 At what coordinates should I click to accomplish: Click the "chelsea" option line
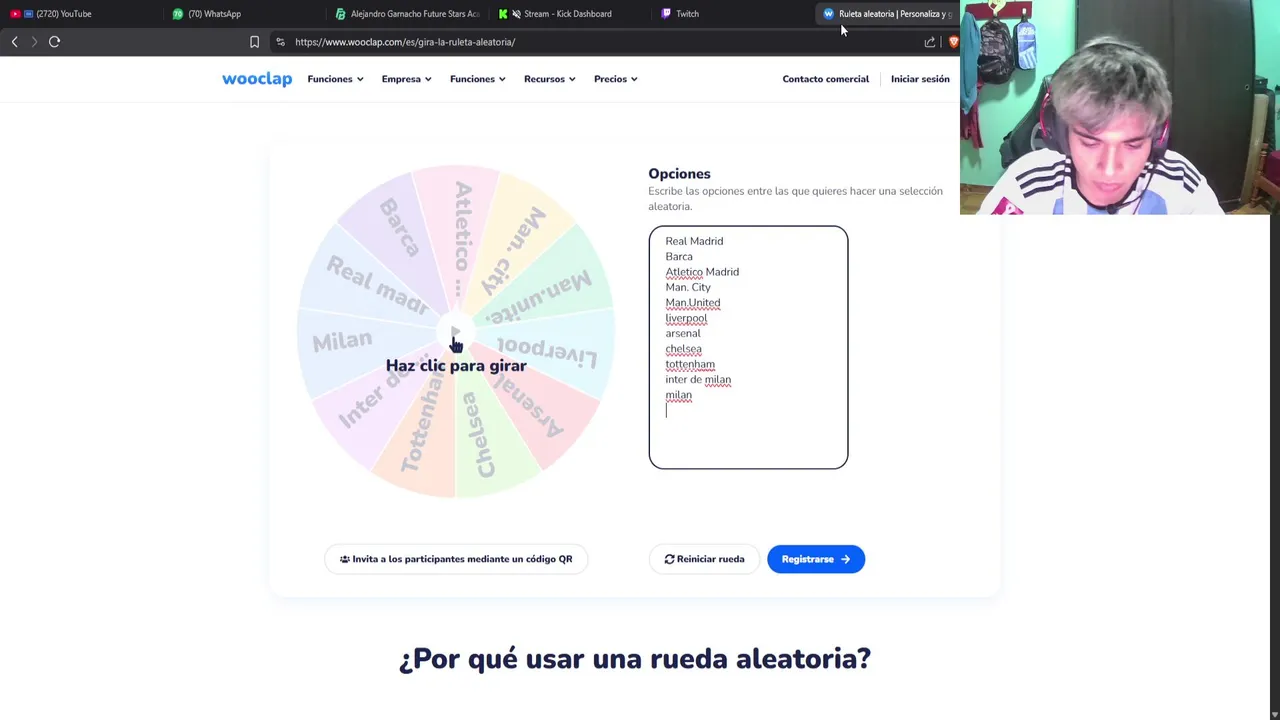point(683,349)
